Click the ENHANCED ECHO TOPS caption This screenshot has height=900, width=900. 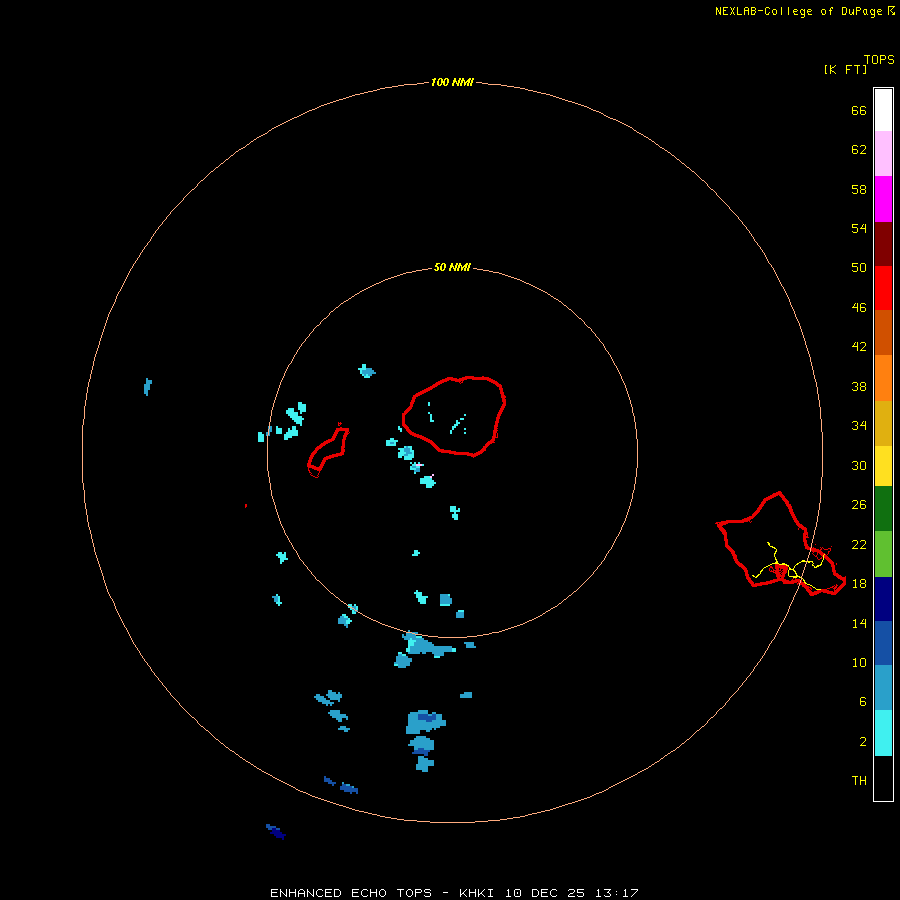coord(350,893)
